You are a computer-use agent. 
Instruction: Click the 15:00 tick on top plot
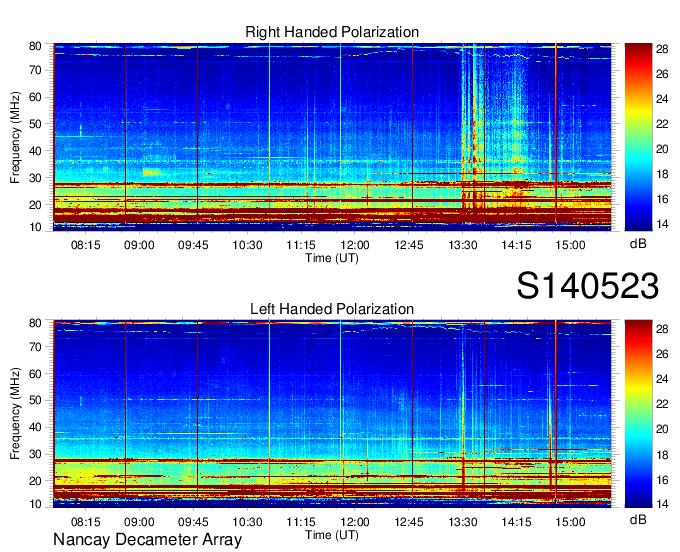(570, 245)
